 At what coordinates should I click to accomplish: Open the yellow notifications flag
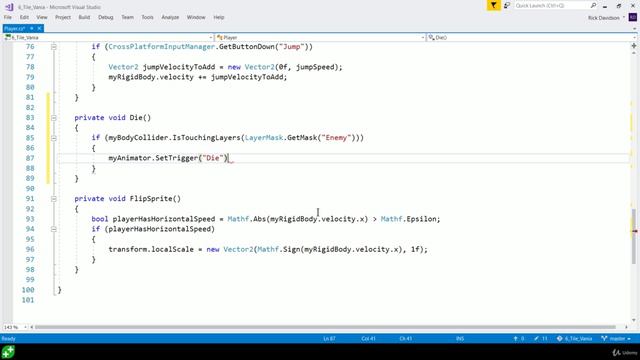493,5
